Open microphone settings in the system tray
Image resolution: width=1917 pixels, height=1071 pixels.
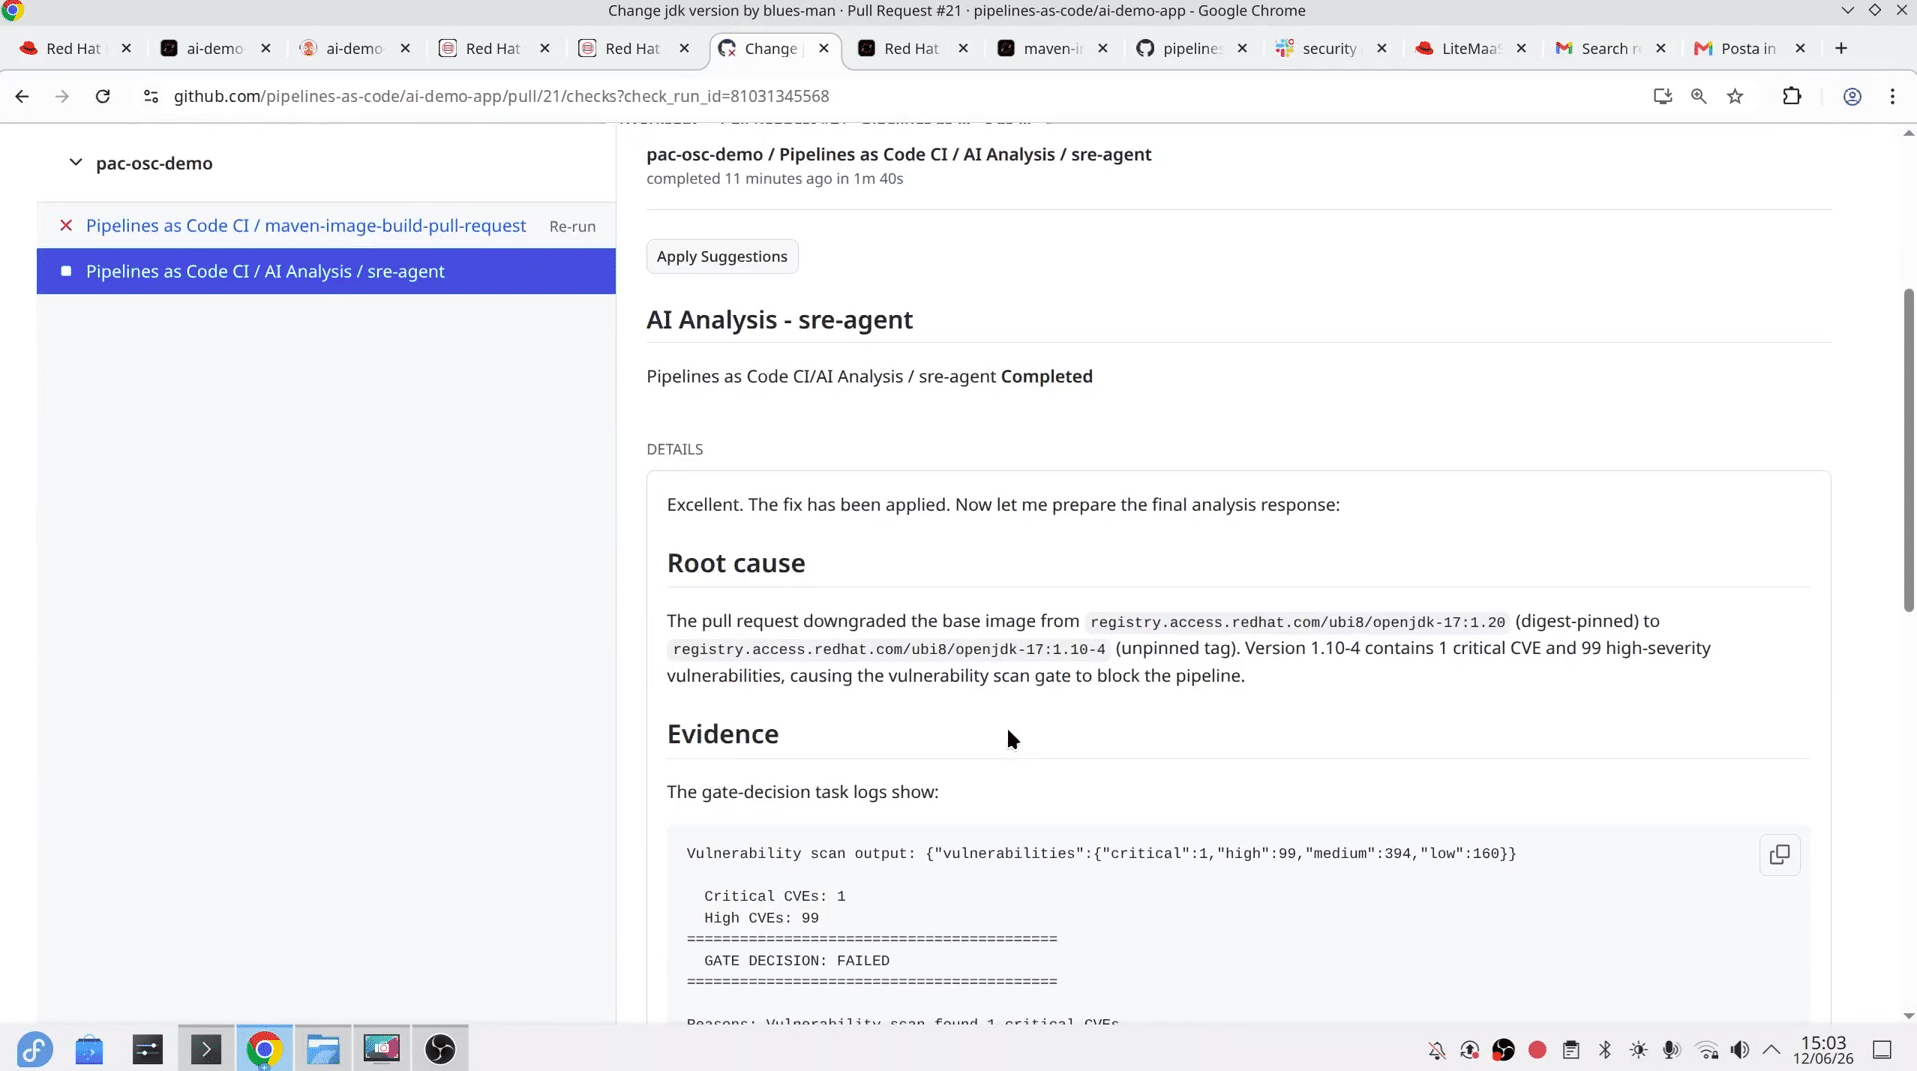coord(1671,1050)
